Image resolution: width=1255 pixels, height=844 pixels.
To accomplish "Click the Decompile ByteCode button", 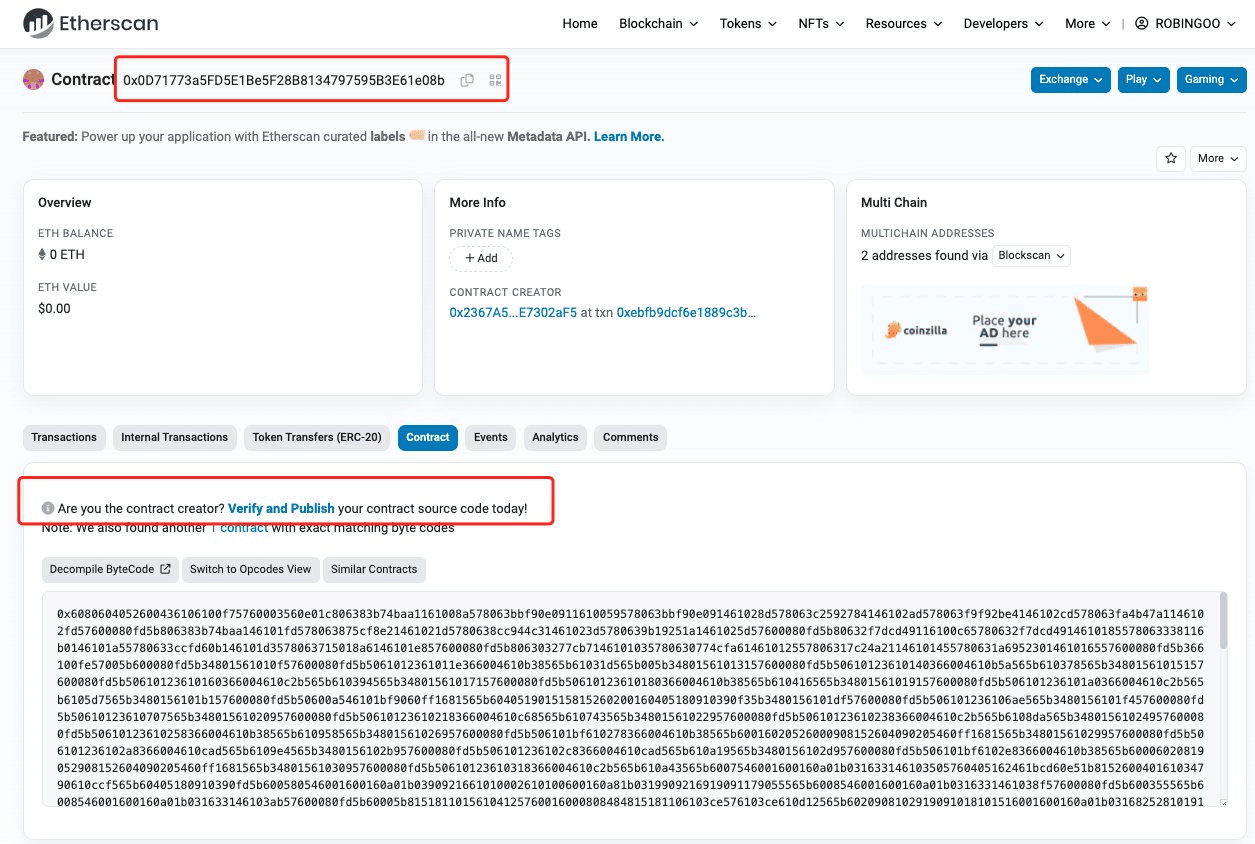I will coord(110,569).
